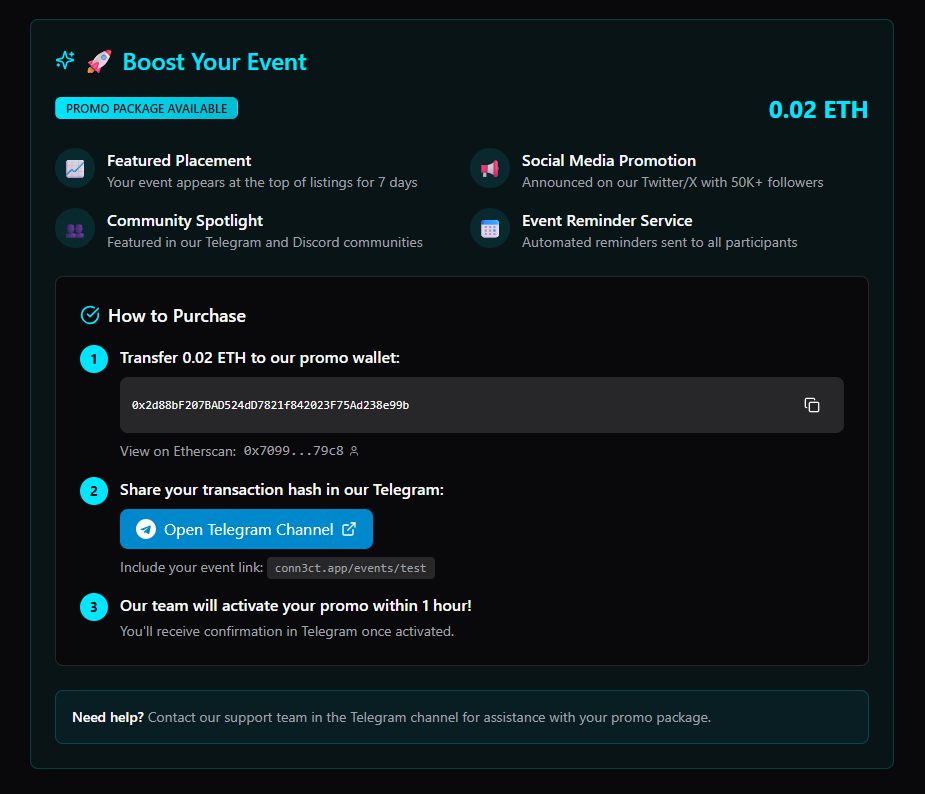Click 'Announced on our Twitter/X' description
The width and height of the screenshot is (925, 794).
[673, 182]
